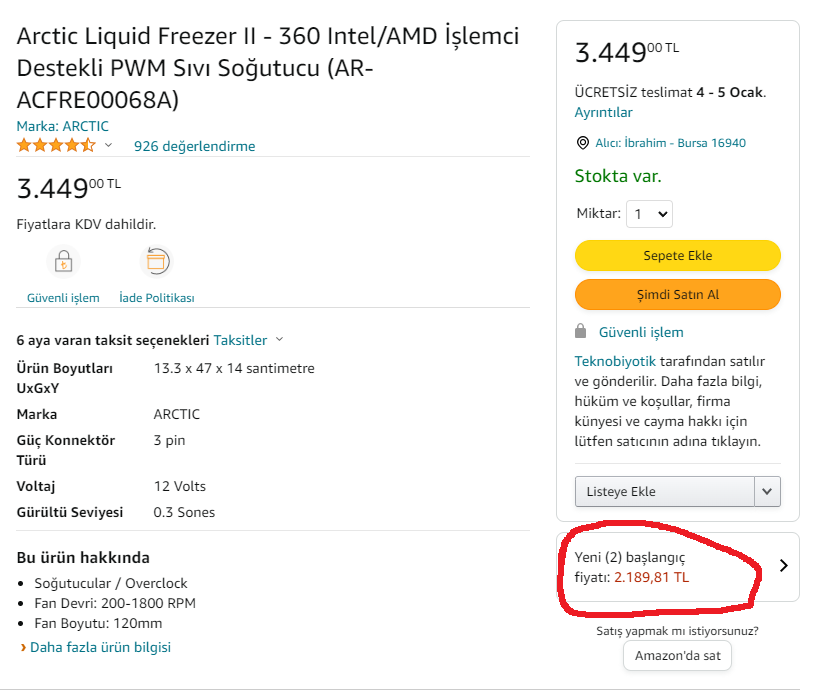Click the Ayrıntılar delivery details link
Viewport: 815px width, 690px height.
coord(603,112)
